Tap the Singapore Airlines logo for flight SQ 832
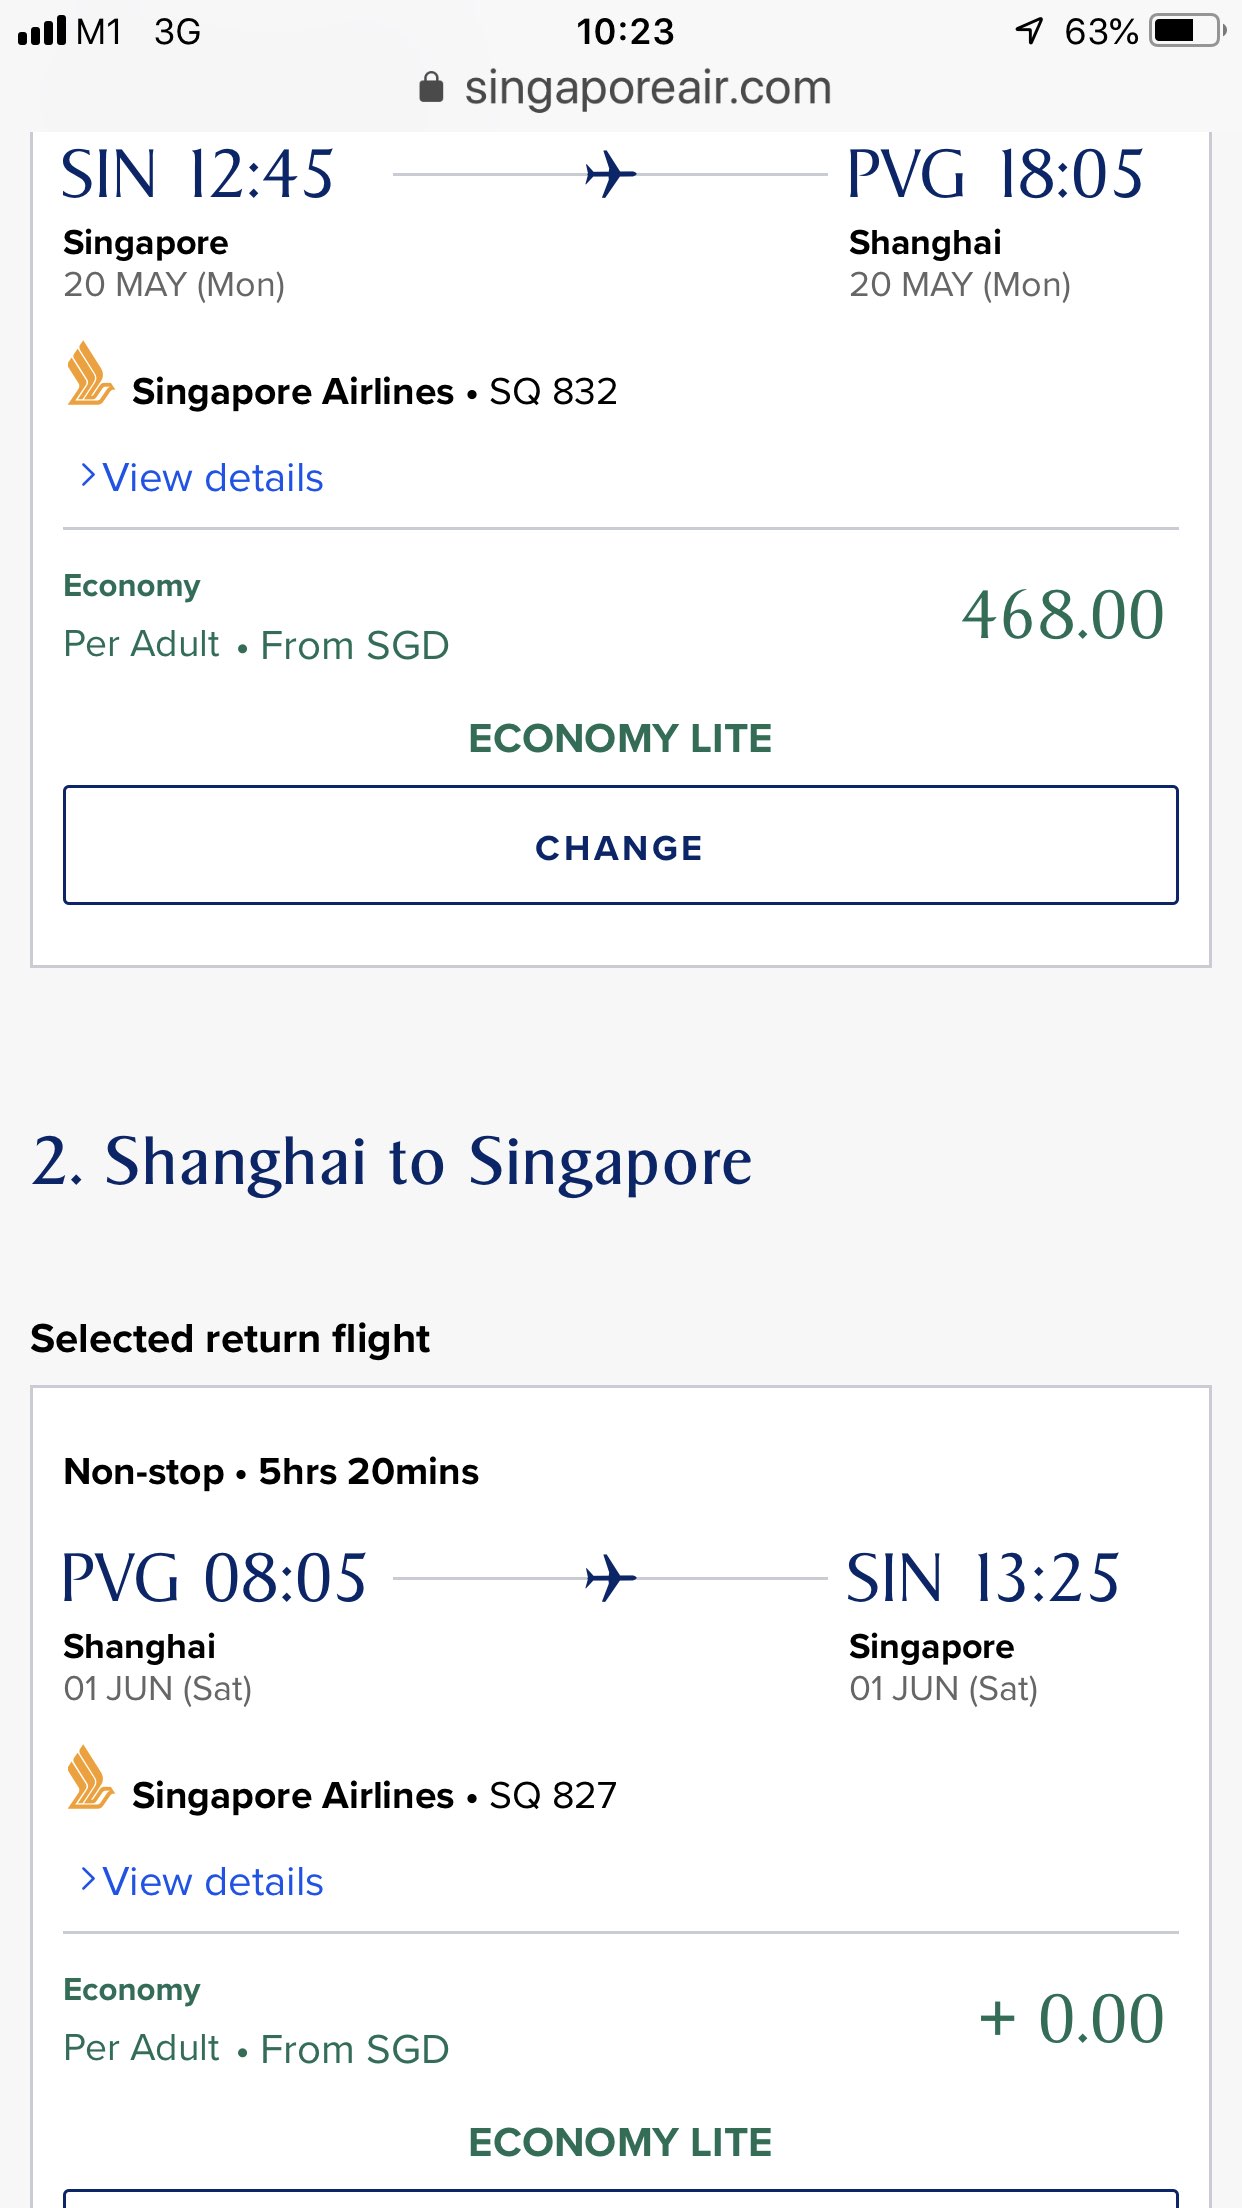Image resolution: width=1242 pixels, height=2208 pixels. pyautogui.click(x=90, y=375)
